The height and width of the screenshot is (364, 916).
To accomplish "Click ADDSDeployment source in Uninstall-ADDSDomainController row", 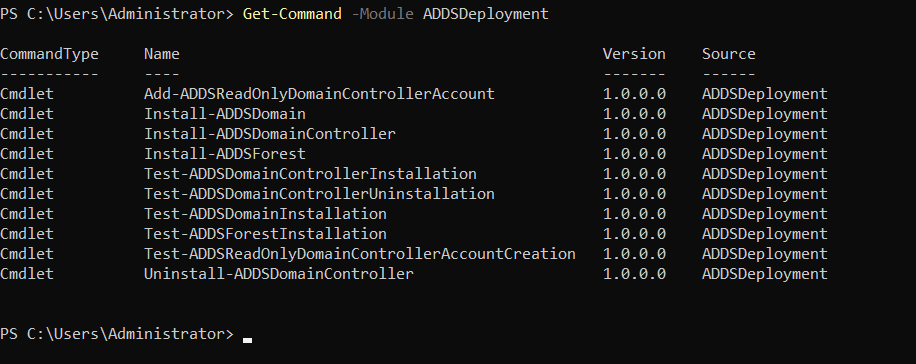I will [x=765, y=274].
